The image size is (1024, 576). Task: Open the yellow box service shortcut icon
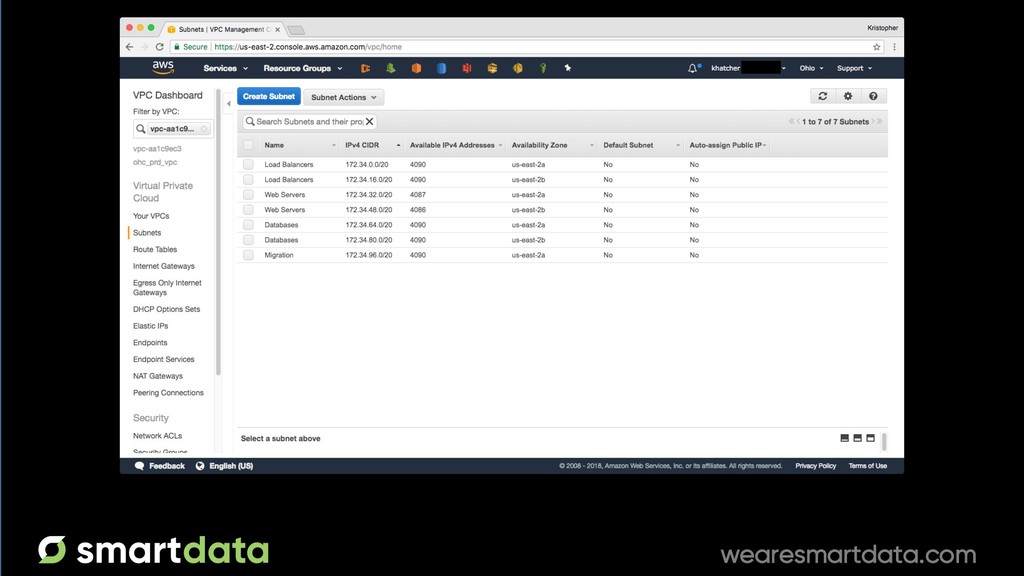(x=492, y=68)
